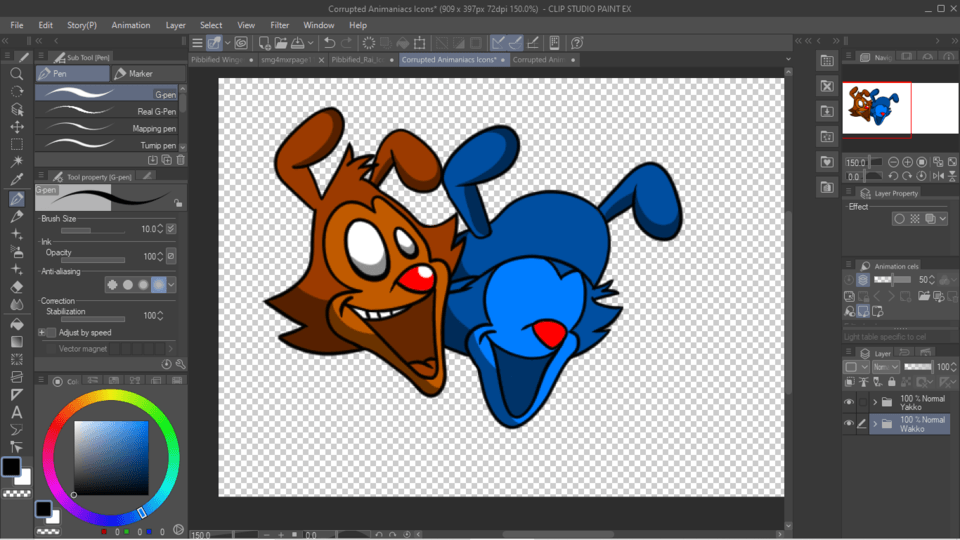Choose the Eyedropper tool

(17, 180)
